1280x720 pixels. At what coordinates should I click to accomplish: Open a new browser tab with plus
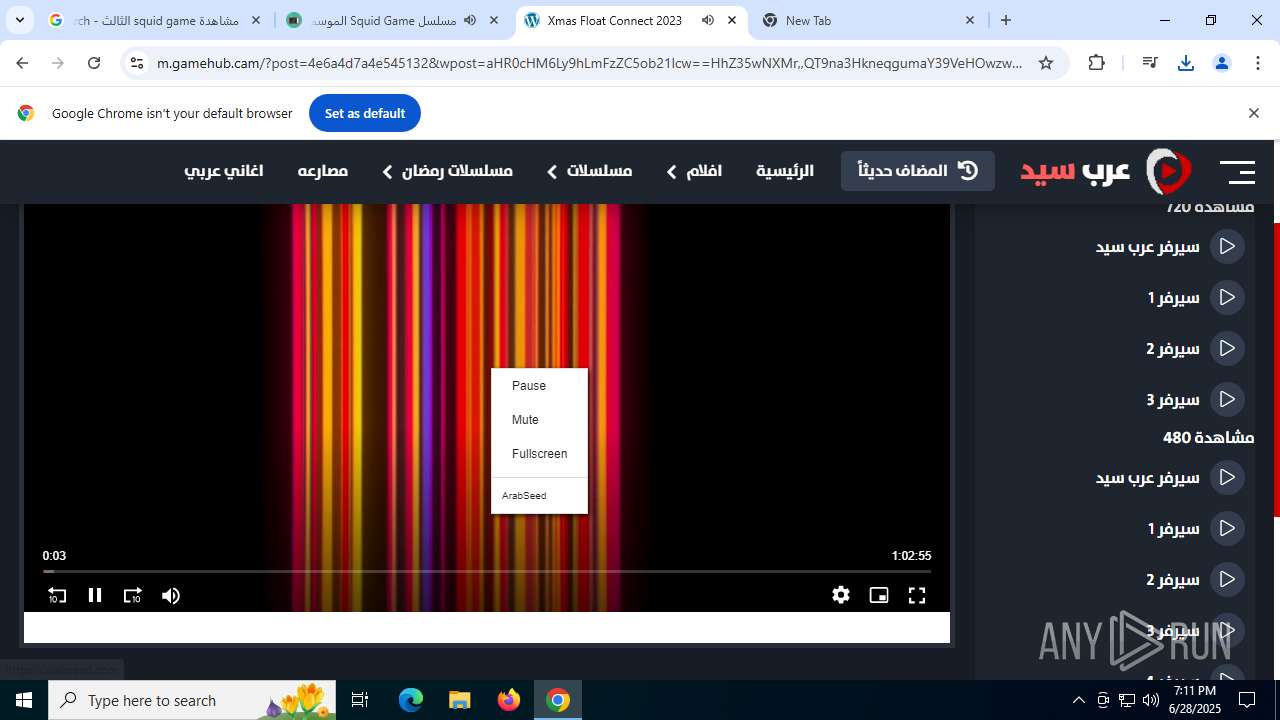[1006, 20]
